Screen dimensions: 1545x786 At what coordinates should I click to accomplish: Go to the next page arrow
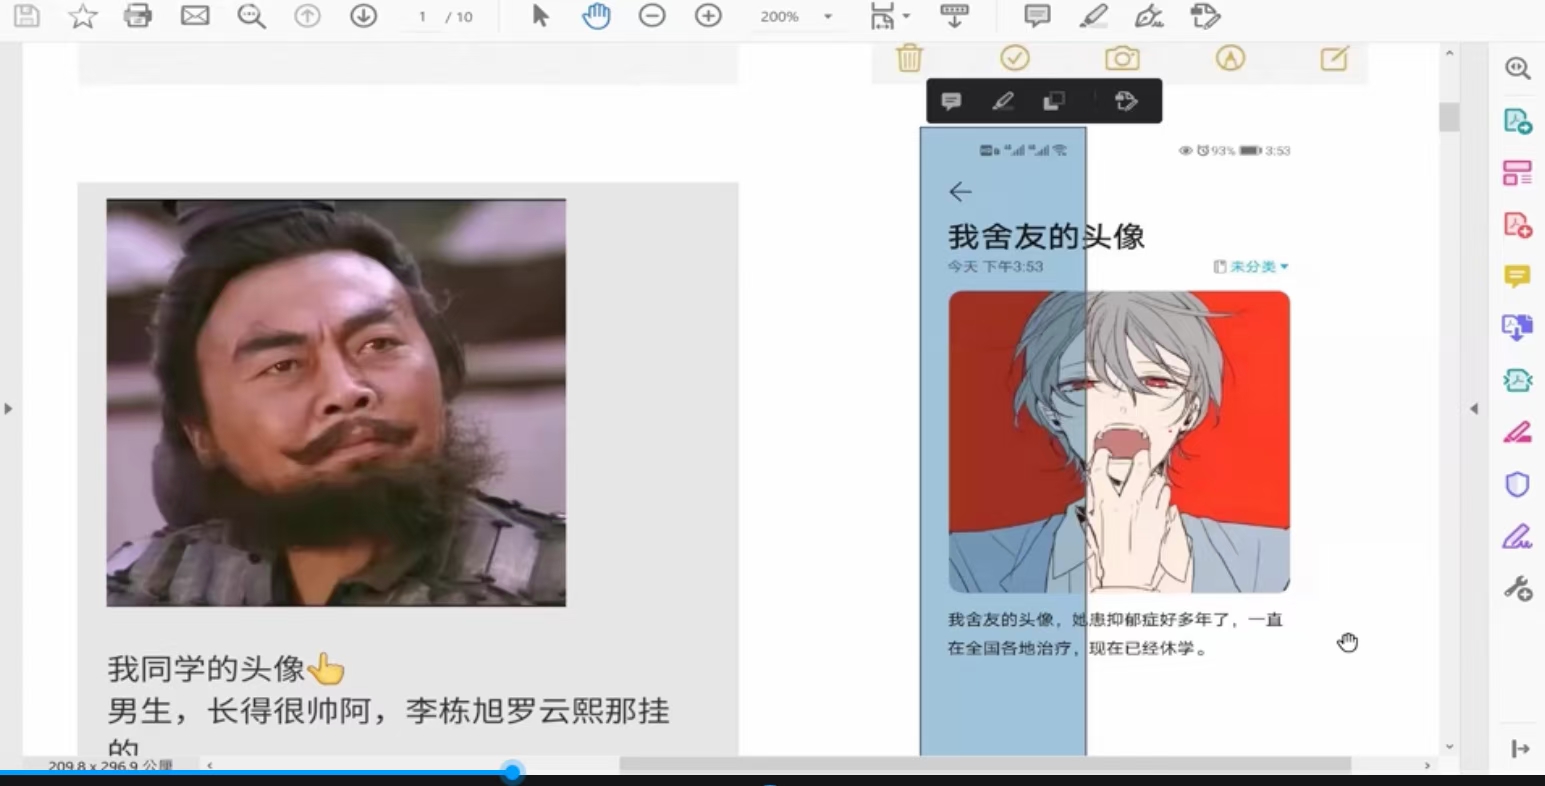[363, 16]
